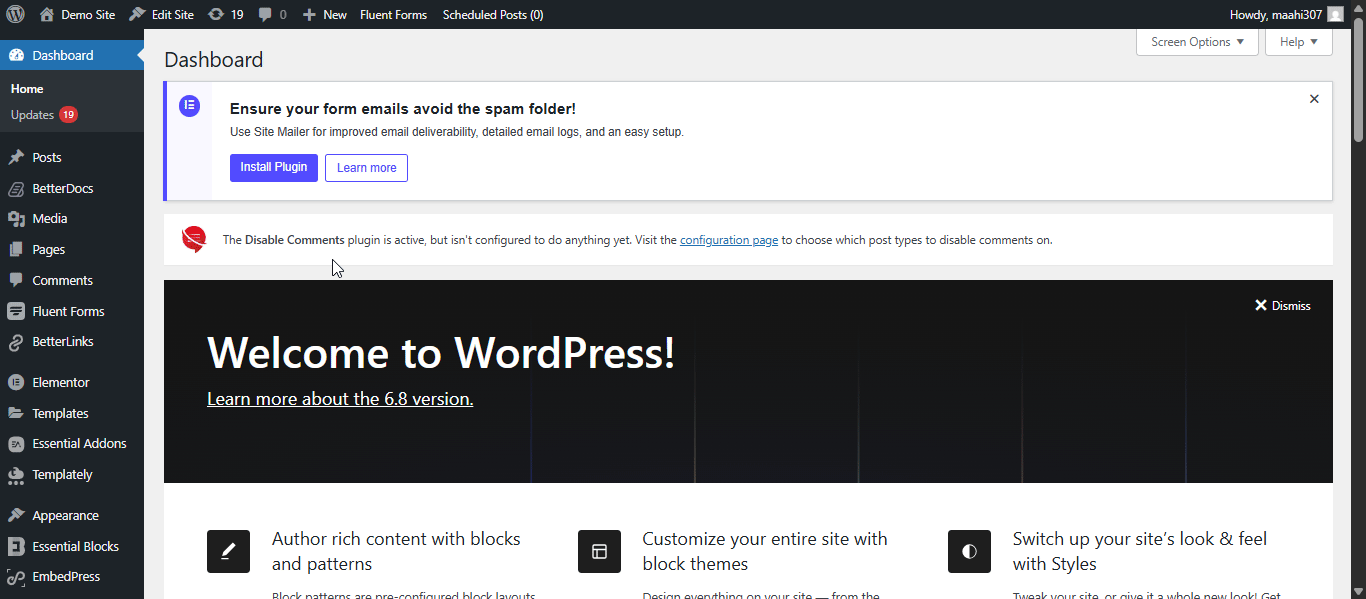Click the layout icon for block themes
The width and height of the screenshot is (1366, 599).
coord(599,551)
